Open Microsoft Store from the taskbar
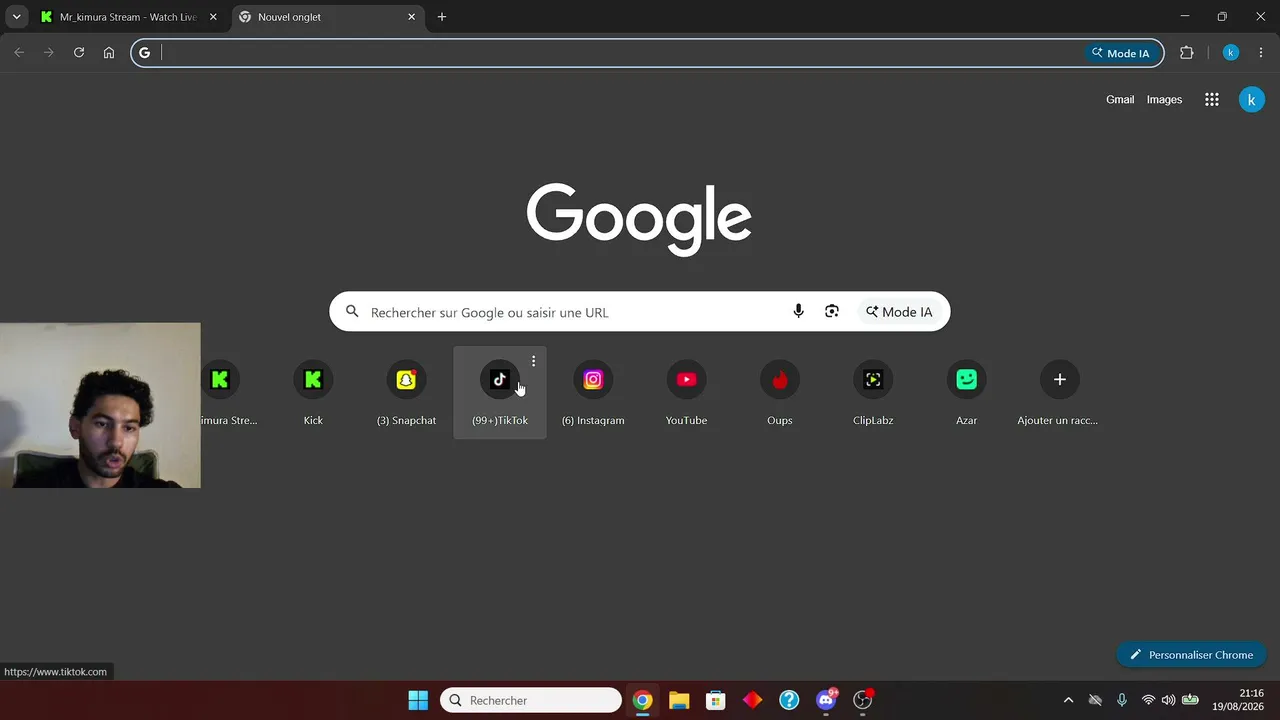The width and height of the screenshot is (1280, 720). point(715,700)
